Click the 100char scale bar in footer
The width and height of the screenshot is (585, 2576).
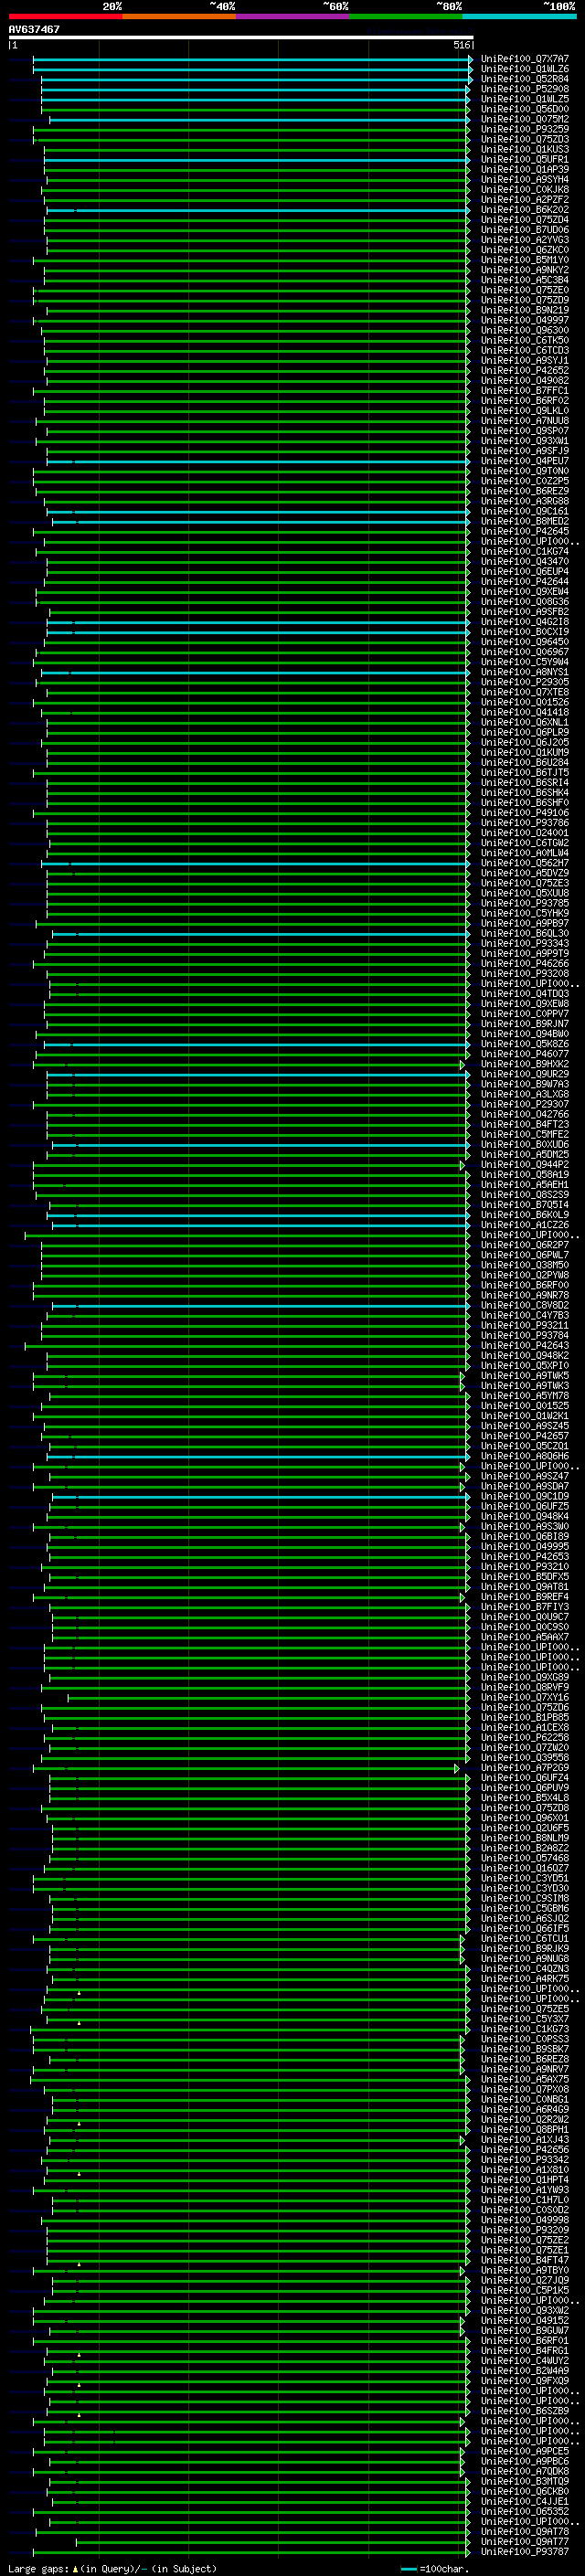pos(408,2569)
